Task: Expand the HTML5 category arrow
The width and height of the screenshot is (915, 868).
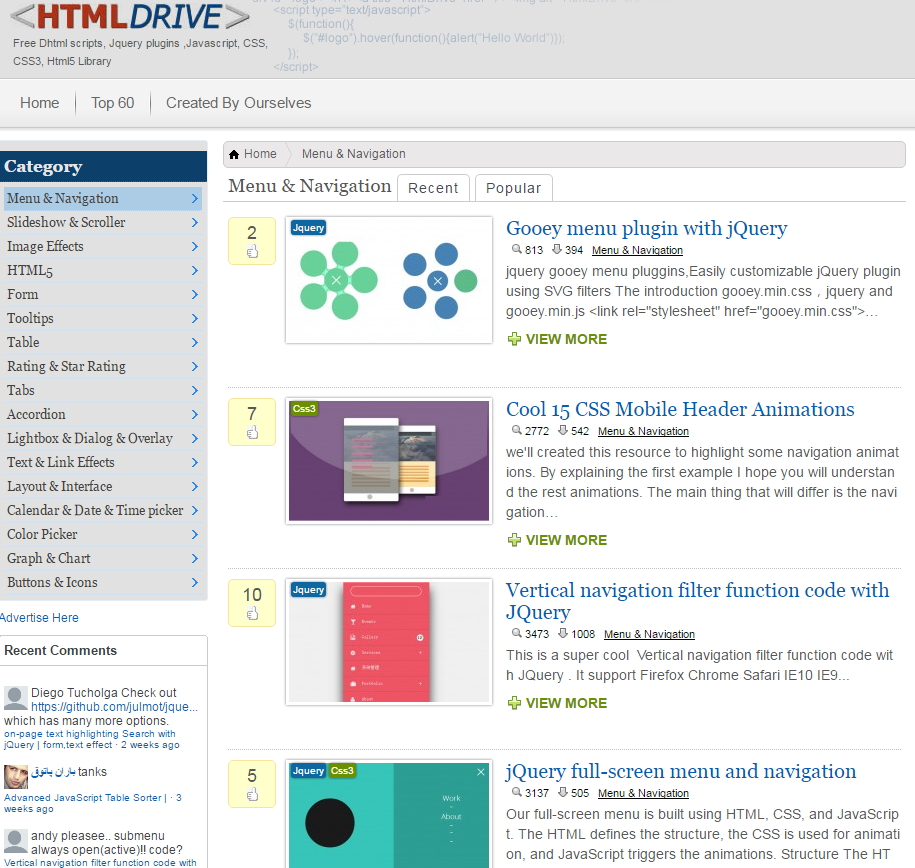Action: pyautogui.click(x=195, y=270)
